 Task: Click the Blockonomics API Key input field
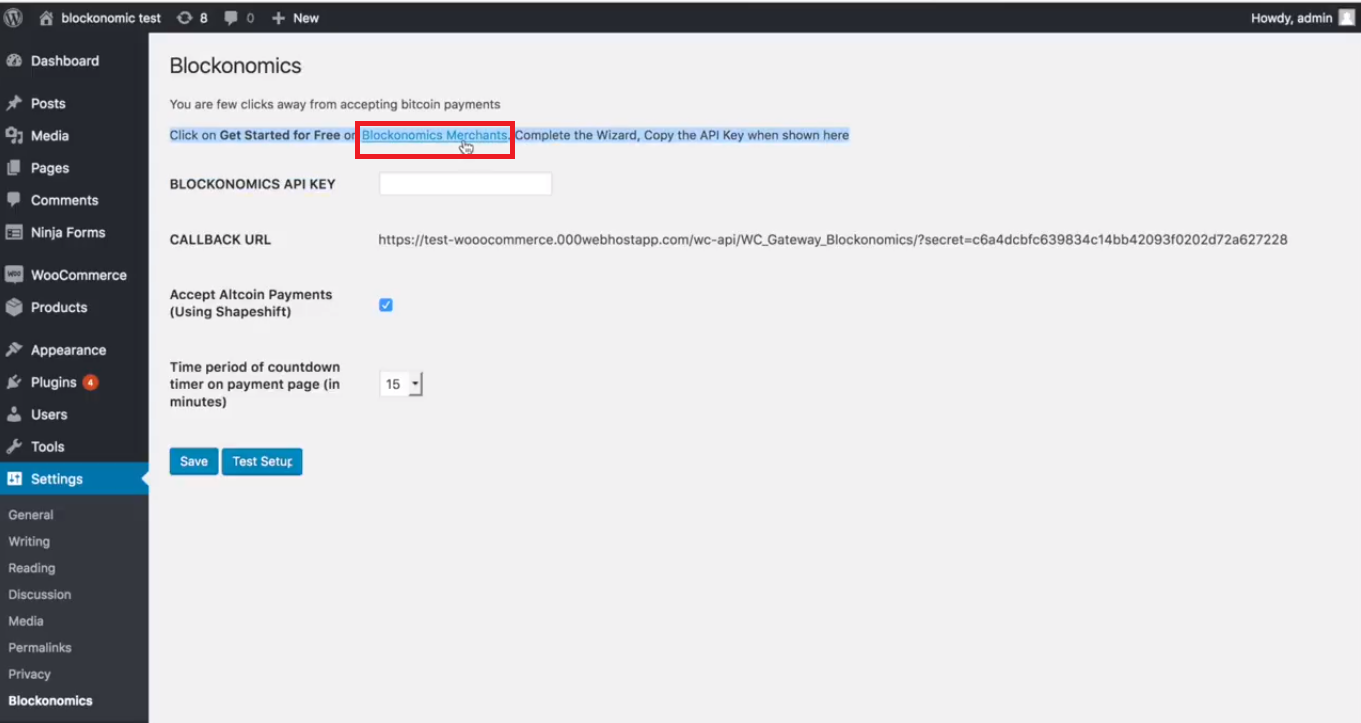pos(466,184)
